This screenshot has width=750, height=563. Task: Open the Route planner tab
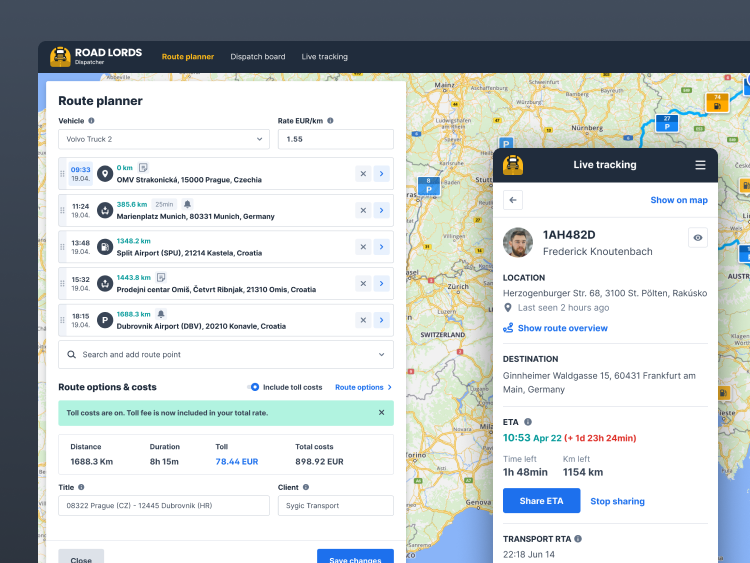click(188, 56)
